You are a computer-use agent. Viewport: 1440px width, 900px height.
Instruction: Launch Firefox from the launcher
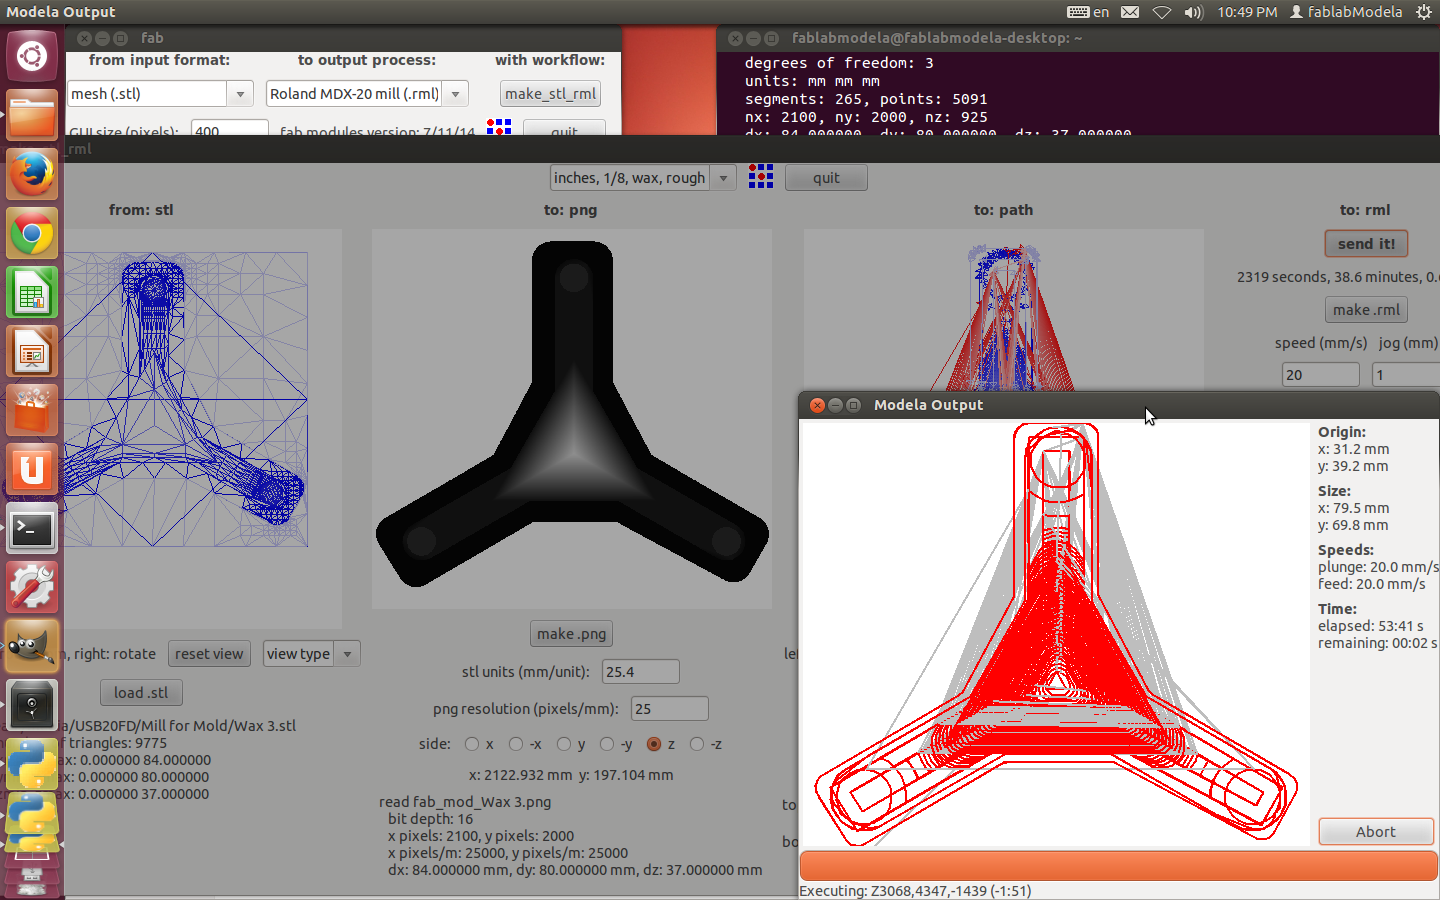click(32, 174)
